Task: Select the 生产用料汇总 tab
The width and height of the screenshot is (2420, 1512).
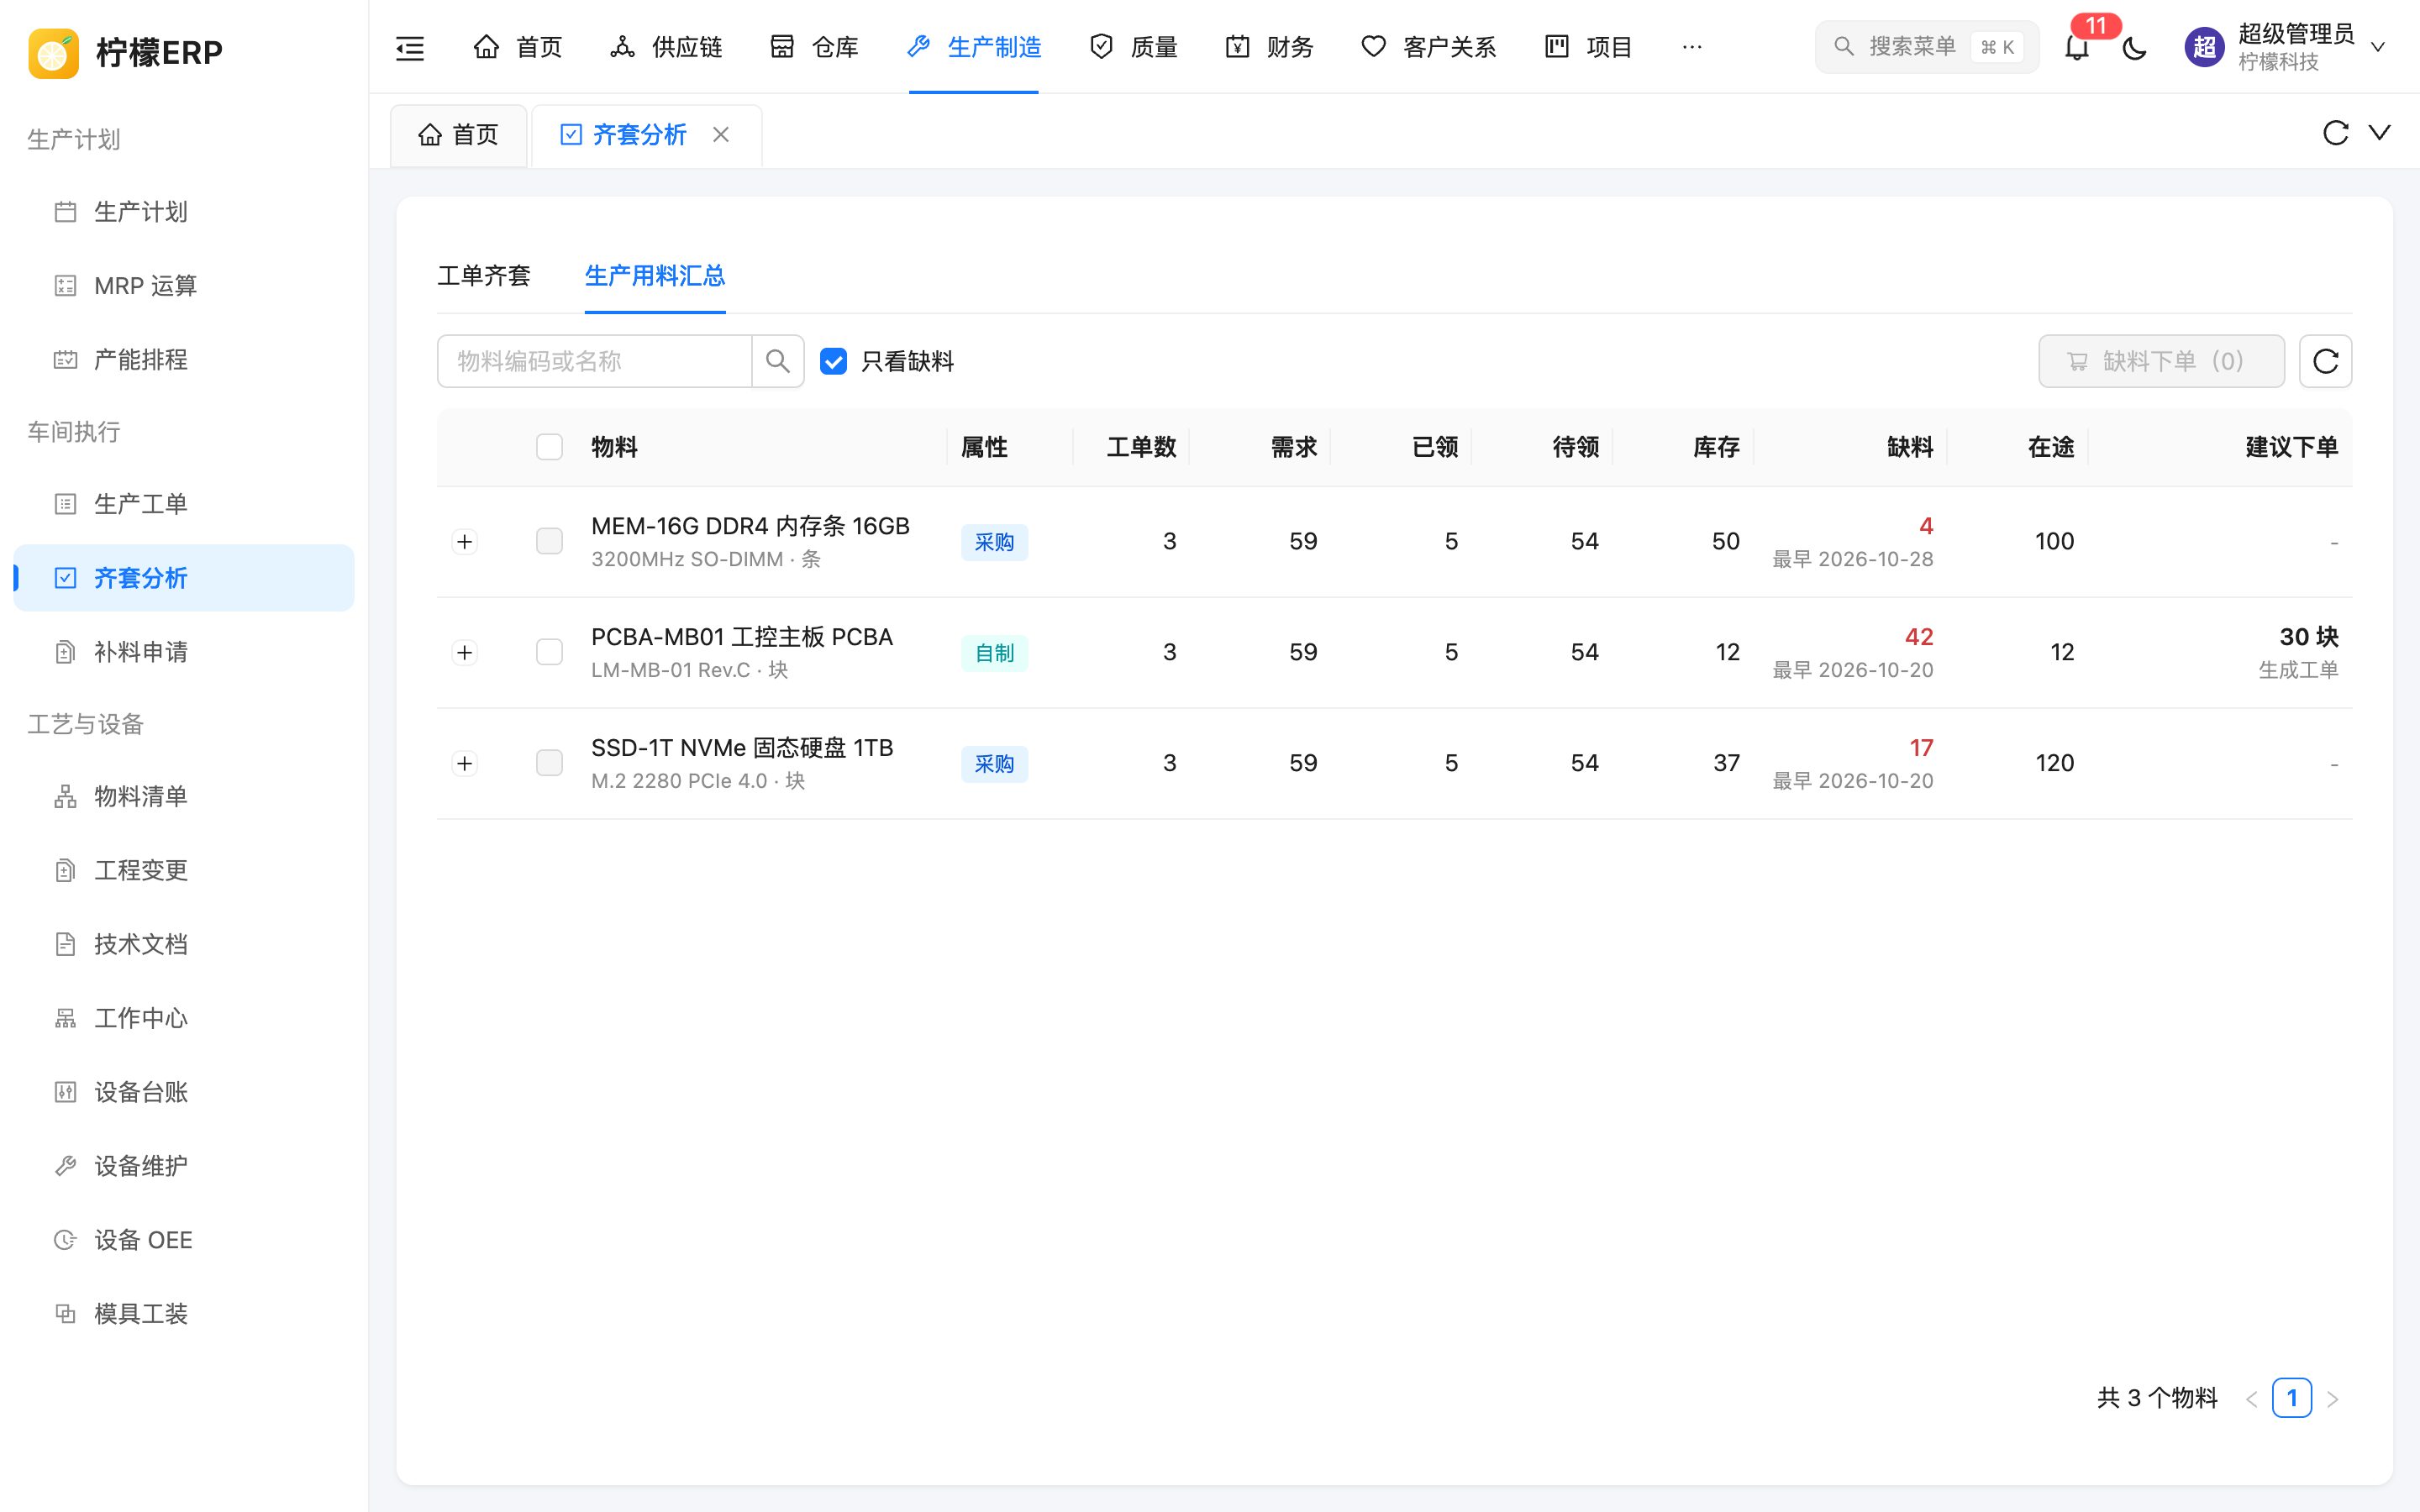Action: tap(655, 276)
